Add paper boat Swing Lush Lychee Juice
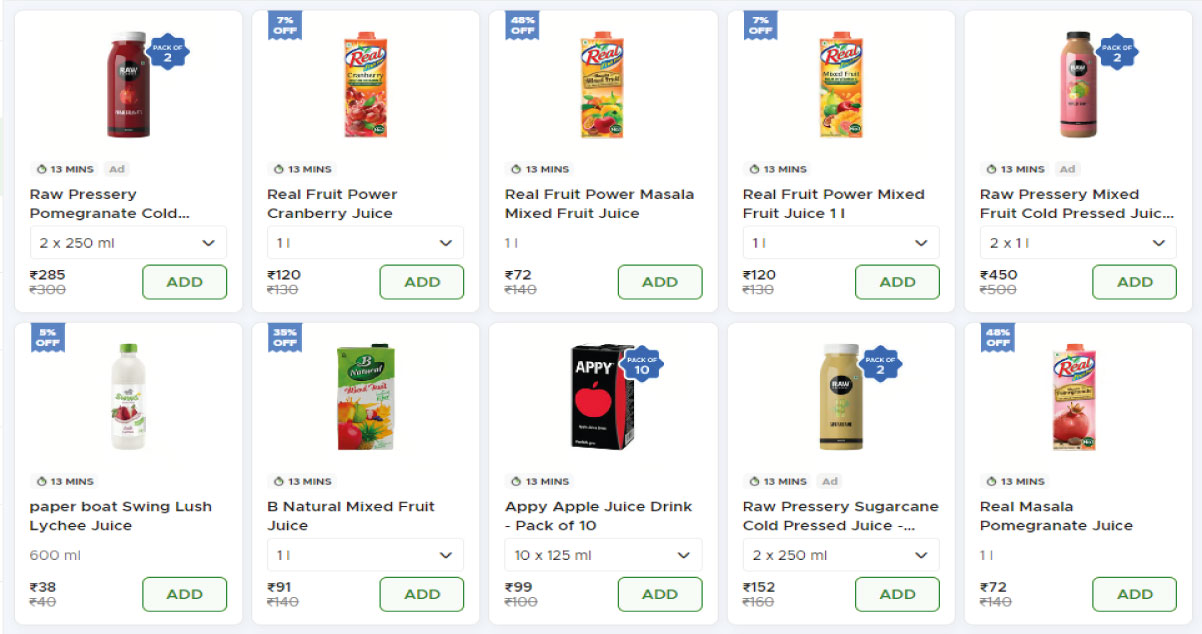Viewport: 1202px width, 634px height. (x=184, y=594)
